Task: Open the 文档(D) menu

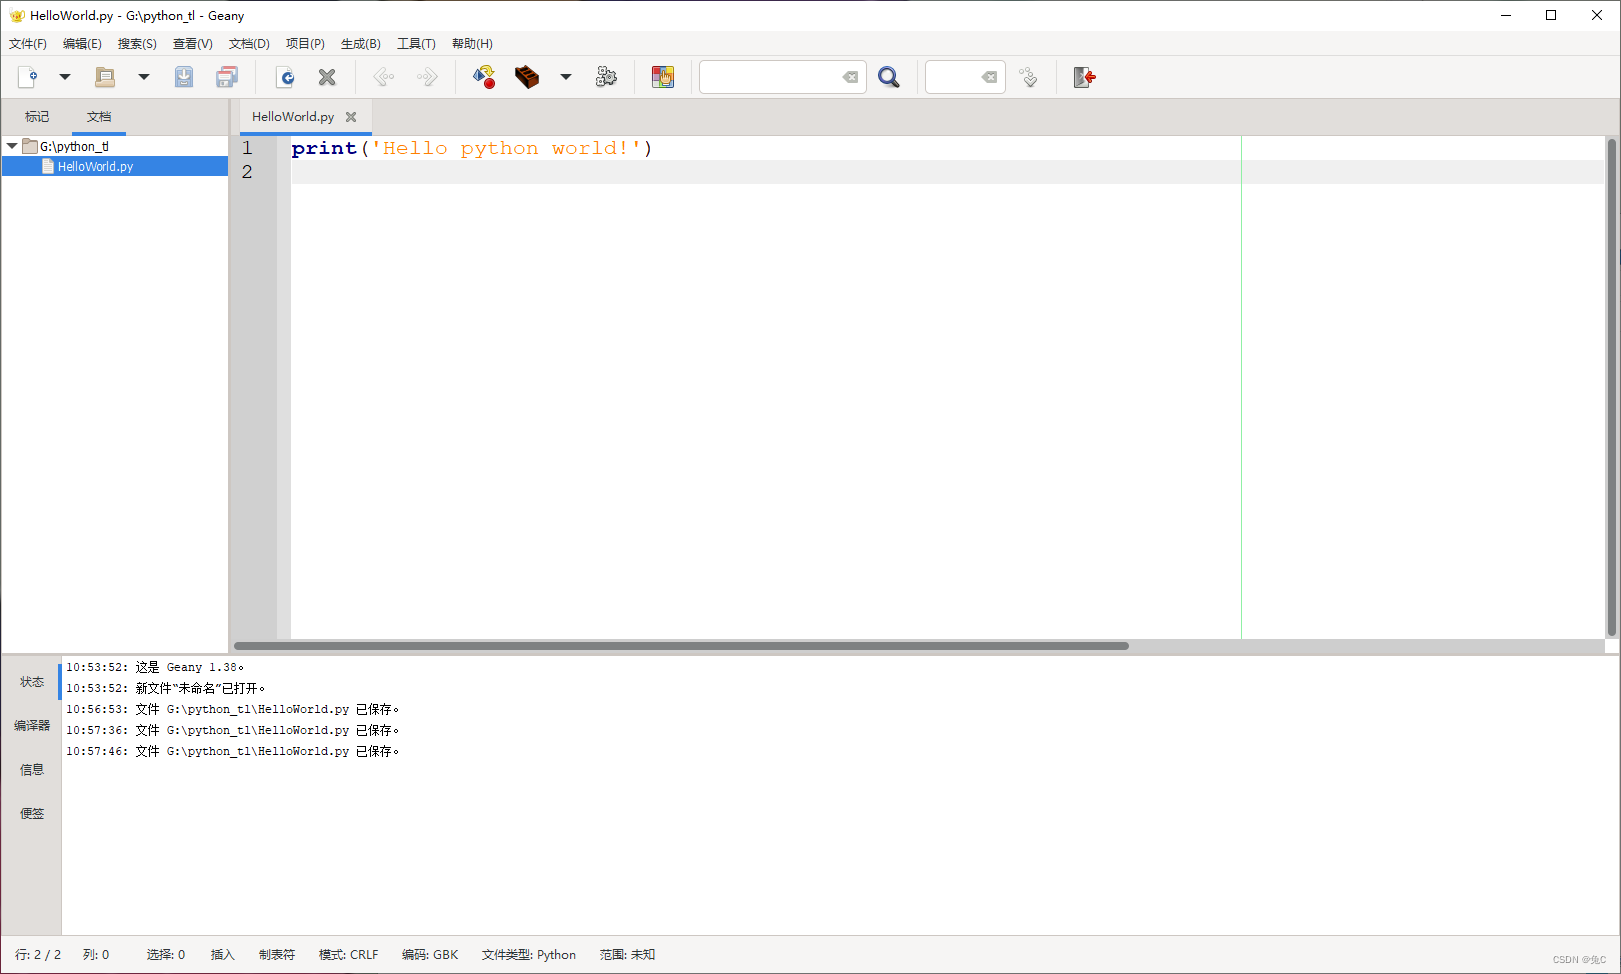Action: [249, 44]
